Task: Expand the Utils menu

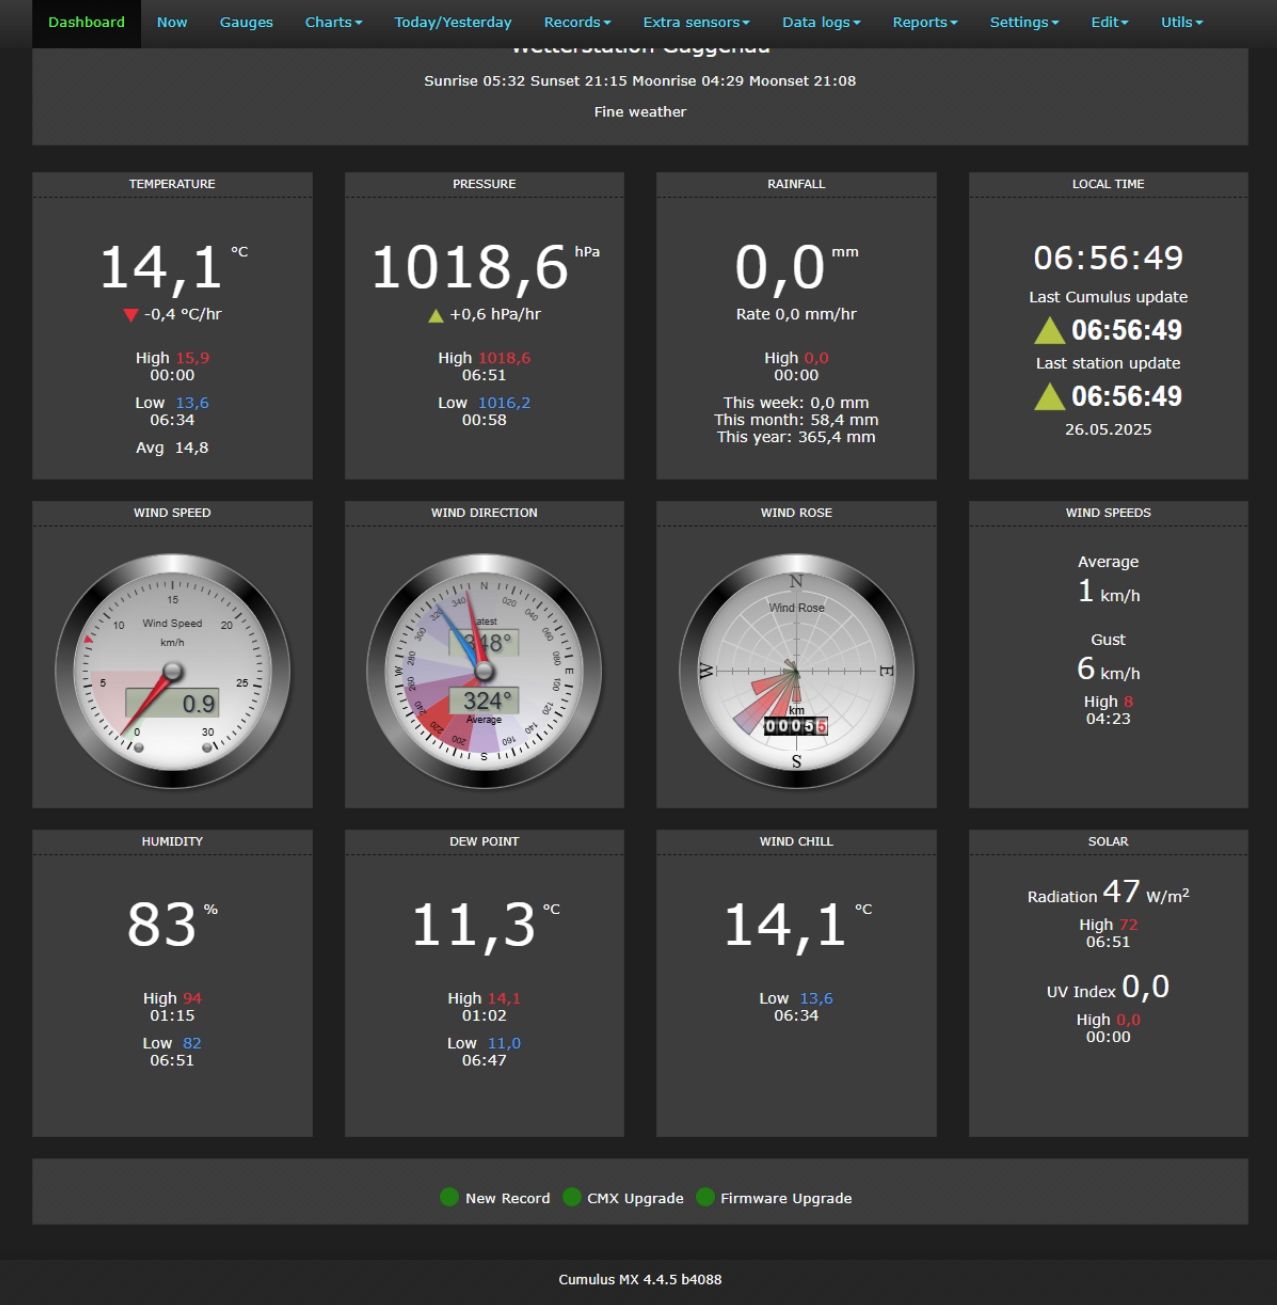Action: pos(1181,22)
